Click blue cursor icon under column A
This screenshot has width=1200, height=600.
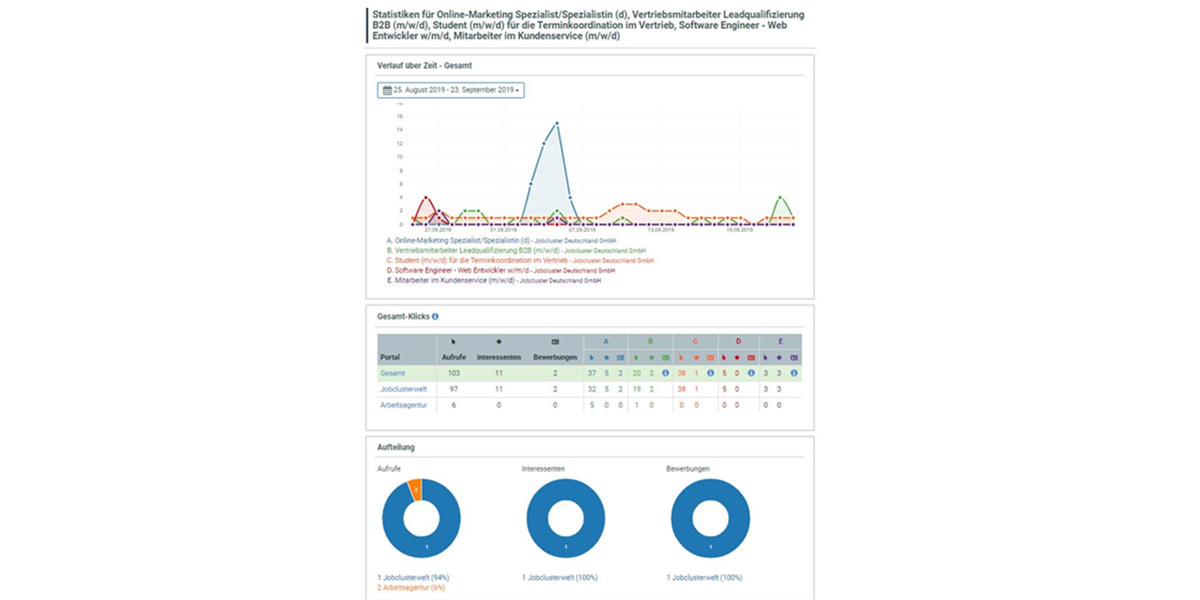(x=592, y=357)
